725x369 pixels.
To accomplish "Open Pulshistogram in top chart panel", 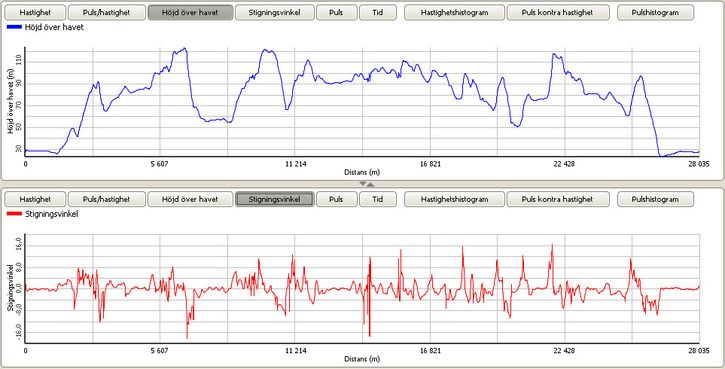I will click(x=655, y=12).
